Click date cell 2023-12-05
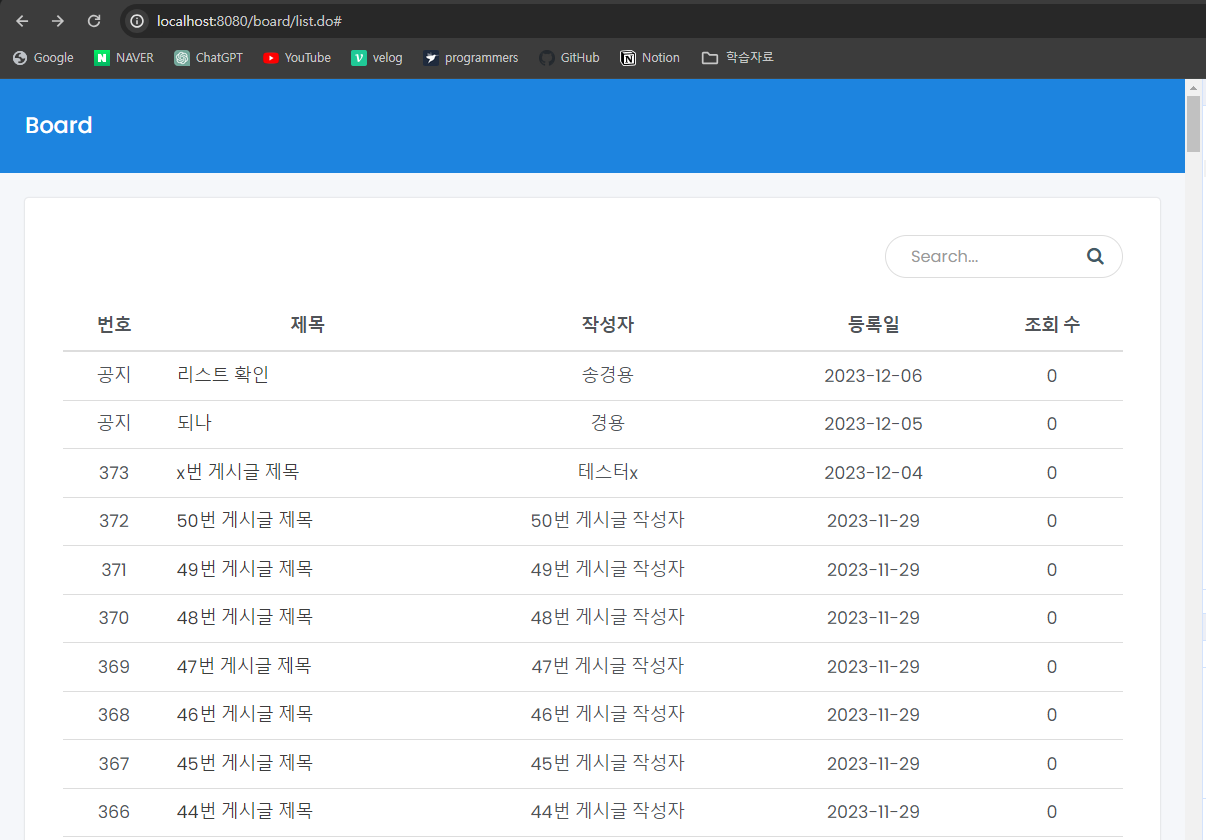Viewport: 1206px width, 840px height. 873,424
